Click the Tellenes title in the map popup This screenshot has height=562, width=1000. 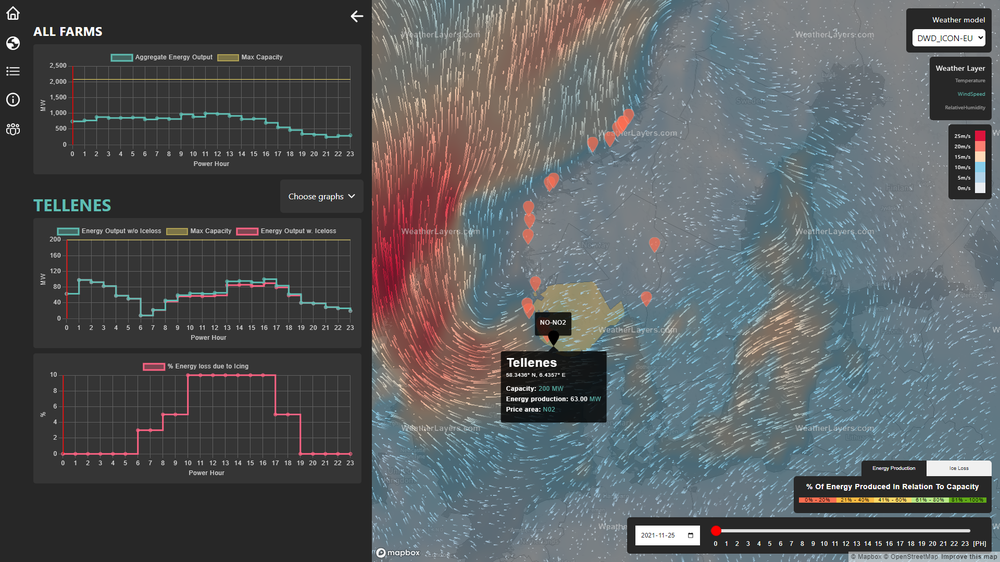pyautogui.click(x=531, y=362)
